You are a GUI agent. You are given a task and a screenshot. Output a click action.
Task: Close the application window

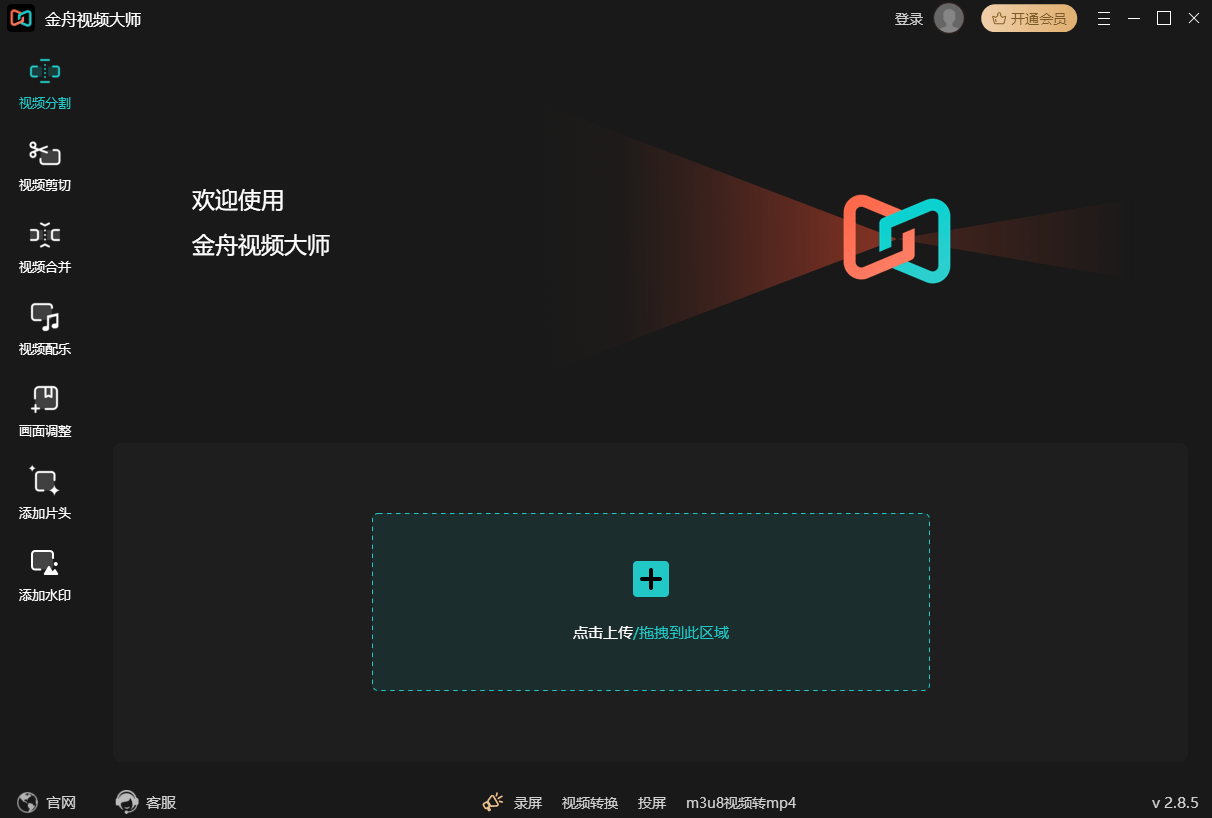click(x=1194, y=18)
